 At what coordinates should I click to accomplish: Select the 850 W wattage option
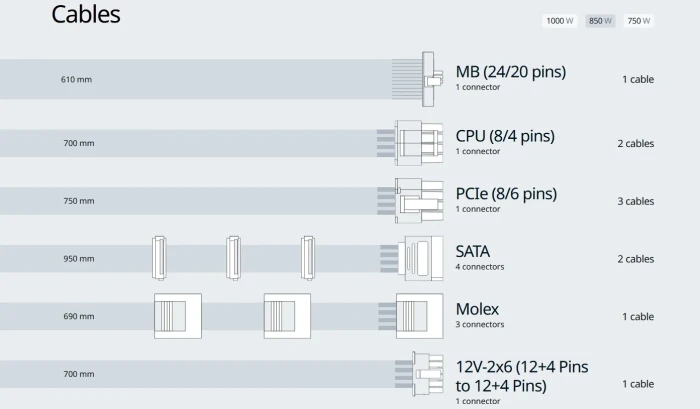pos(601,21)
